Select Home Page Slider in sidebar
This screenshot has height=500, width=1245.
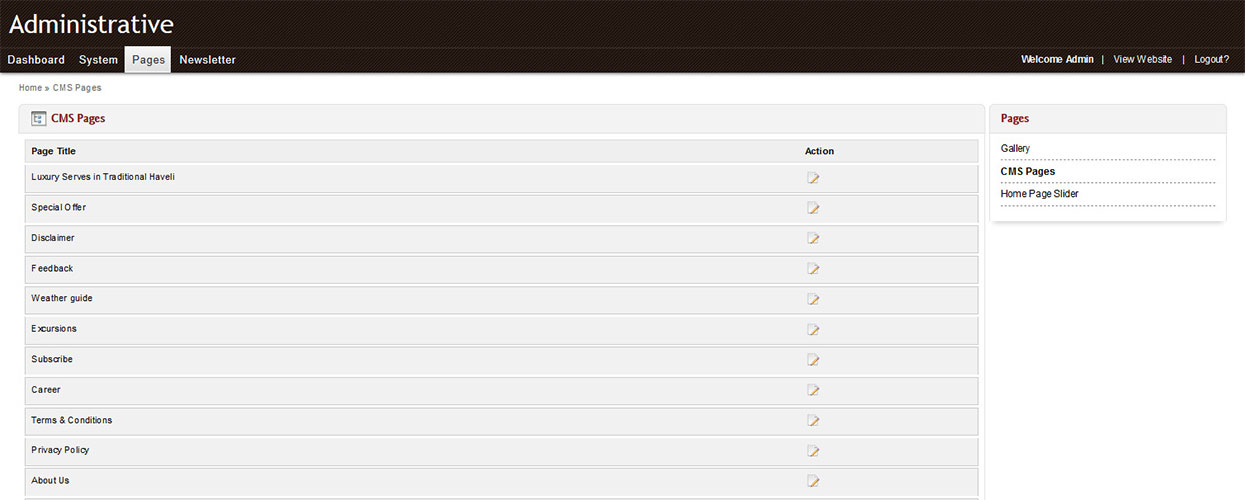[1039, 194]
